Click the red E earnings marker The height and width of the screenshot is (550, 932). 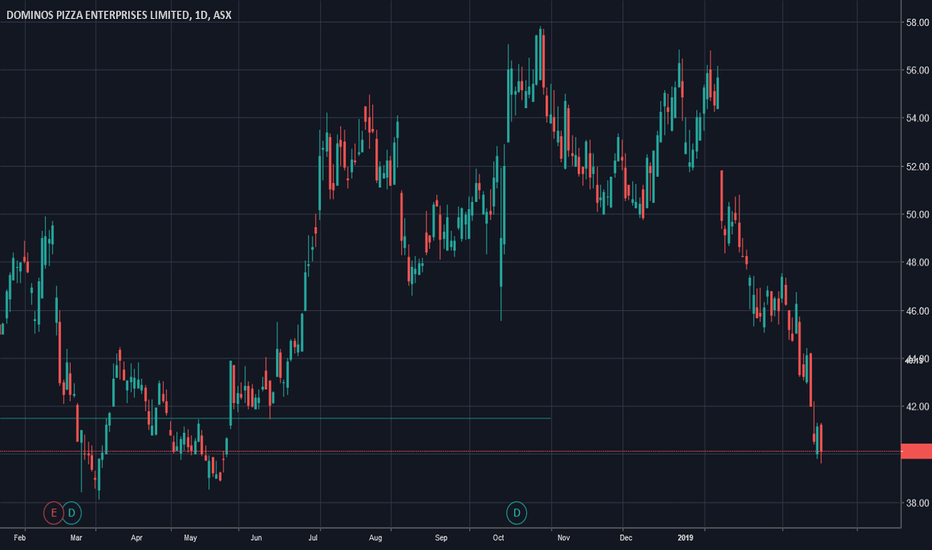tap(53, 513)
